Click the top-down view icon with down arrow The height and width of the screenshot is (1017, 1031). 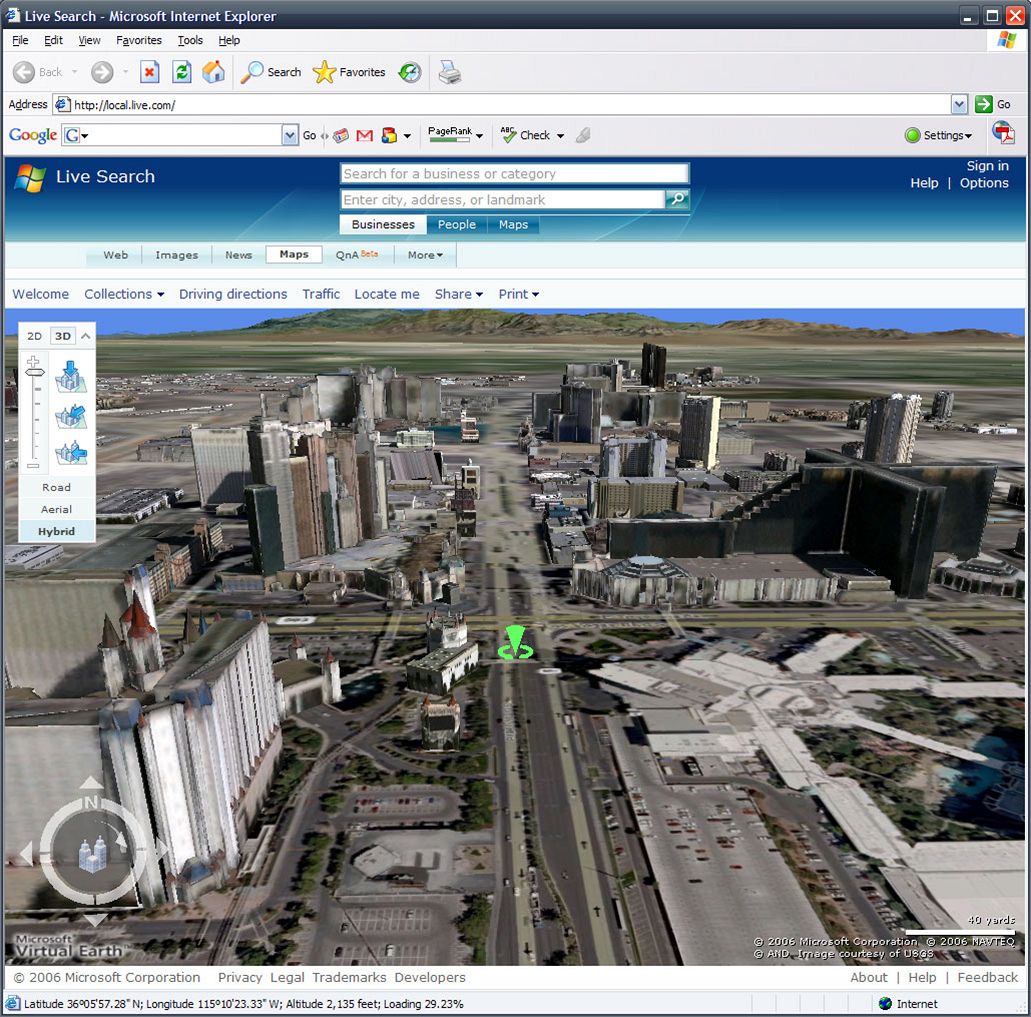click(x=72, y=377)
